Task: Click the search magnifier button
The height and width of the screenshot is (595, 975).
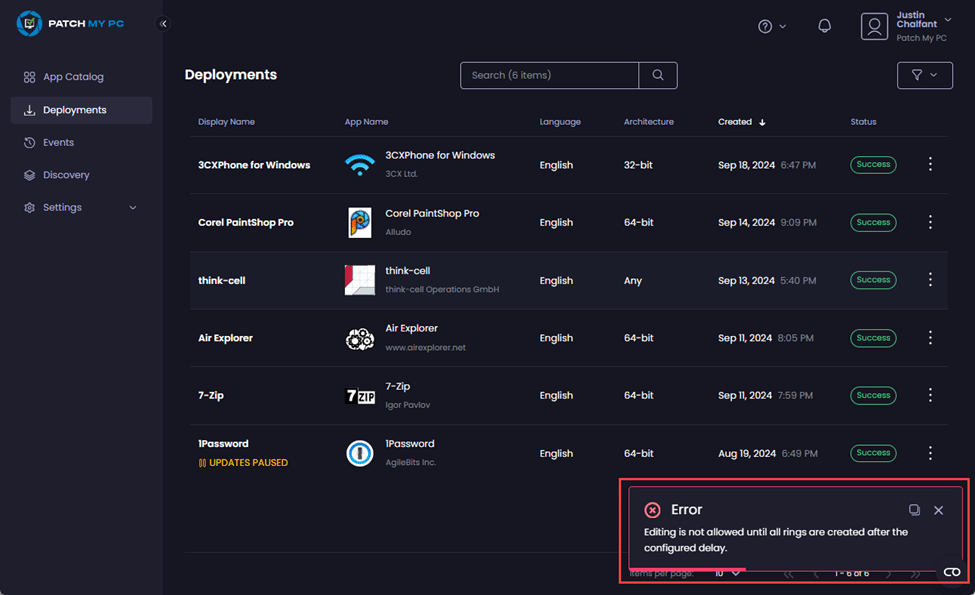Action: (657, 75)
